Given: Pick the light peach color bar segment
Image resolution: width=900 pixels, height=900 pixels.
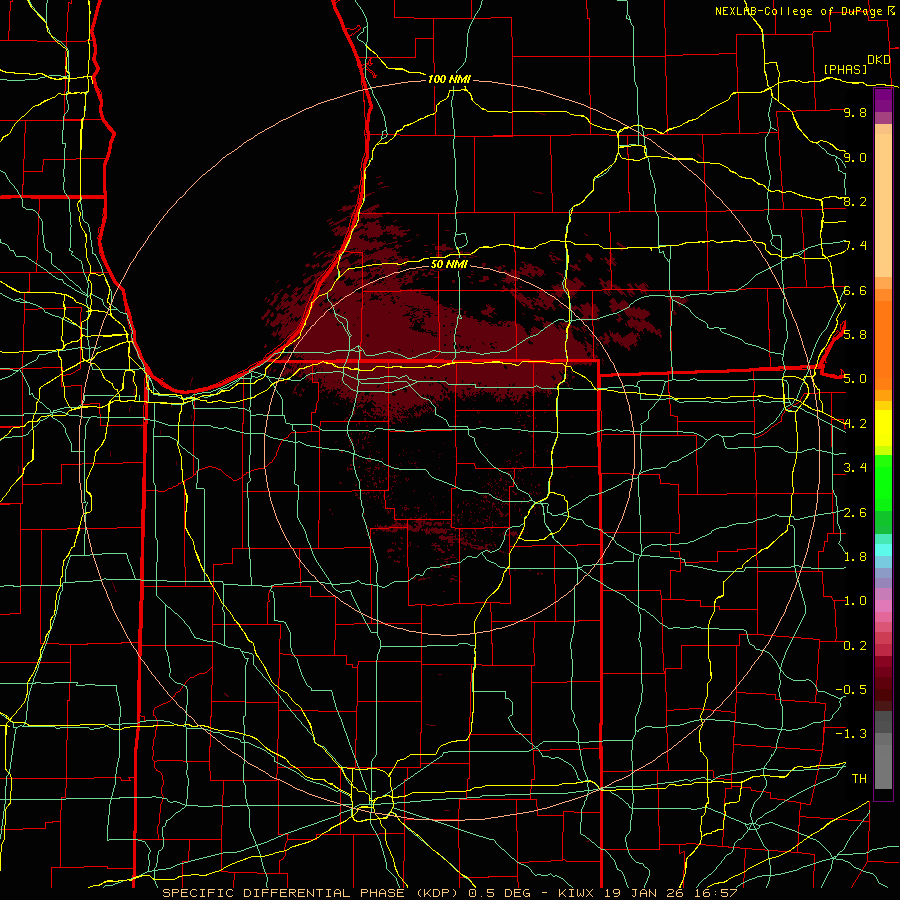Looking at the screenshot, I should click(883, 205).
